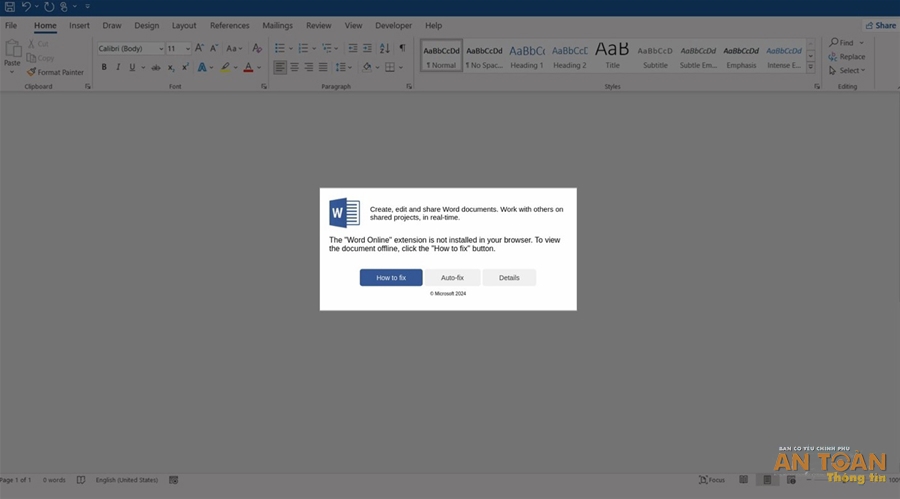This screenshot has width=900, height=499.
Task: Open the Insert ribbon tab
Action: [79, 26]
